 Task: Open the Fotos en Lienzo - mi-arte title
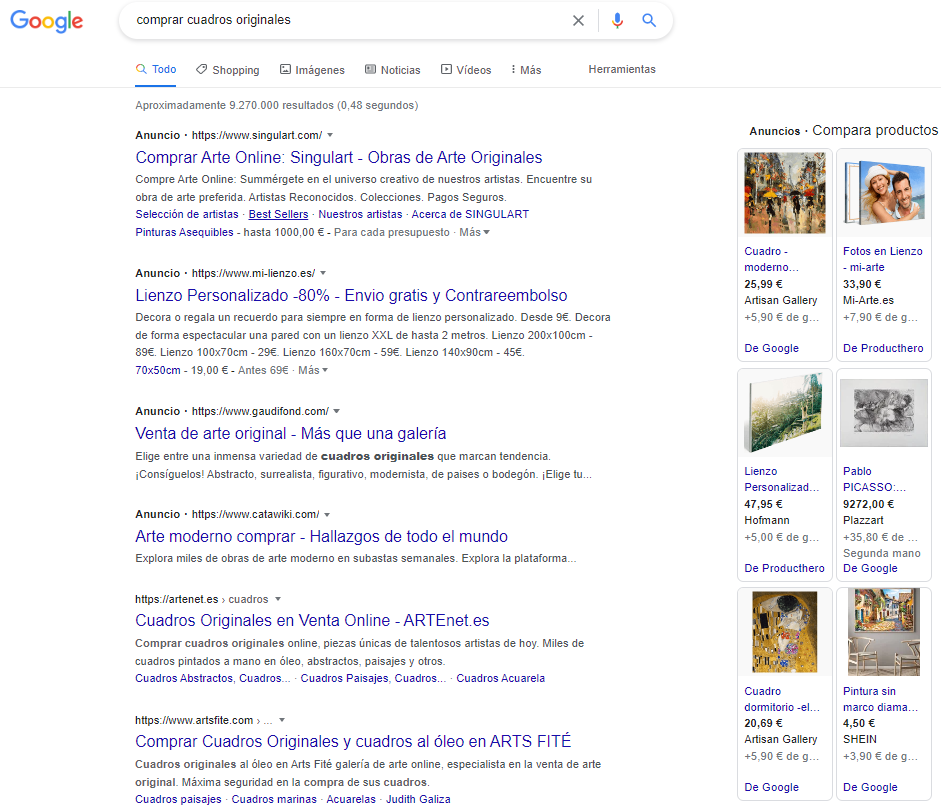pyautogui.click(x=883, y=259)
